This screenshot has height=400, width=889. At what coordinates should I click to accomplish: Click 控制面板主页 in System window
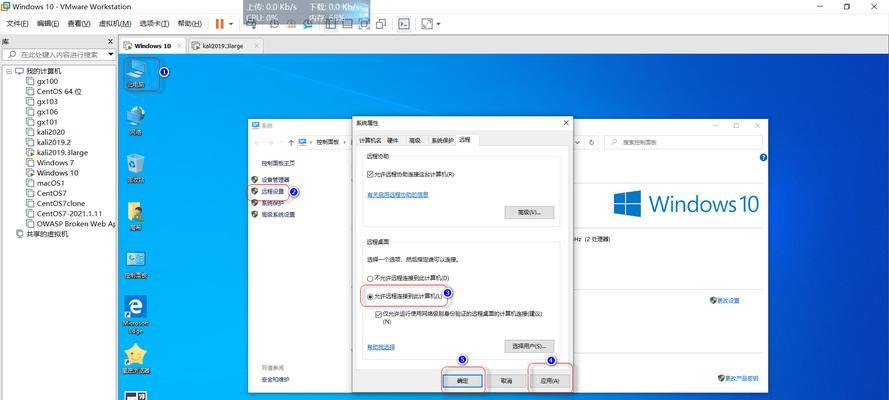pos(278,163)
